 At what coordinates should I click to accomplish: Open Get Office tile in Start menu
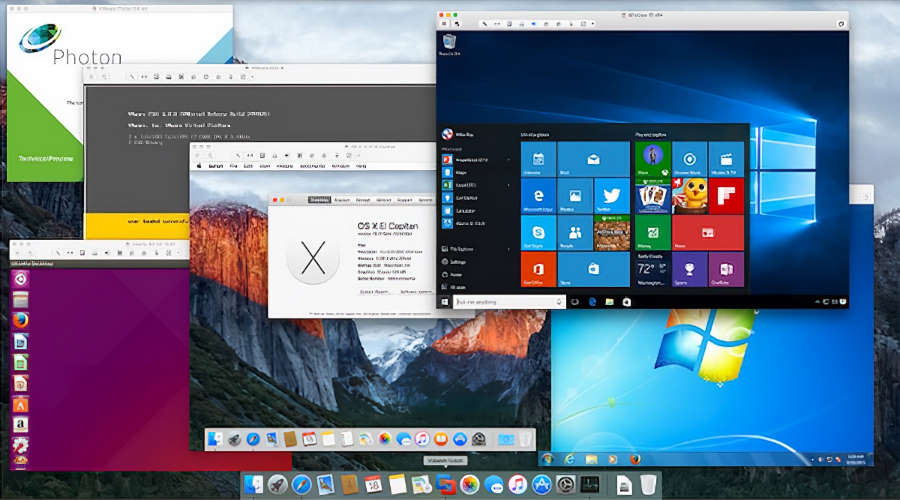coord(538,269)
